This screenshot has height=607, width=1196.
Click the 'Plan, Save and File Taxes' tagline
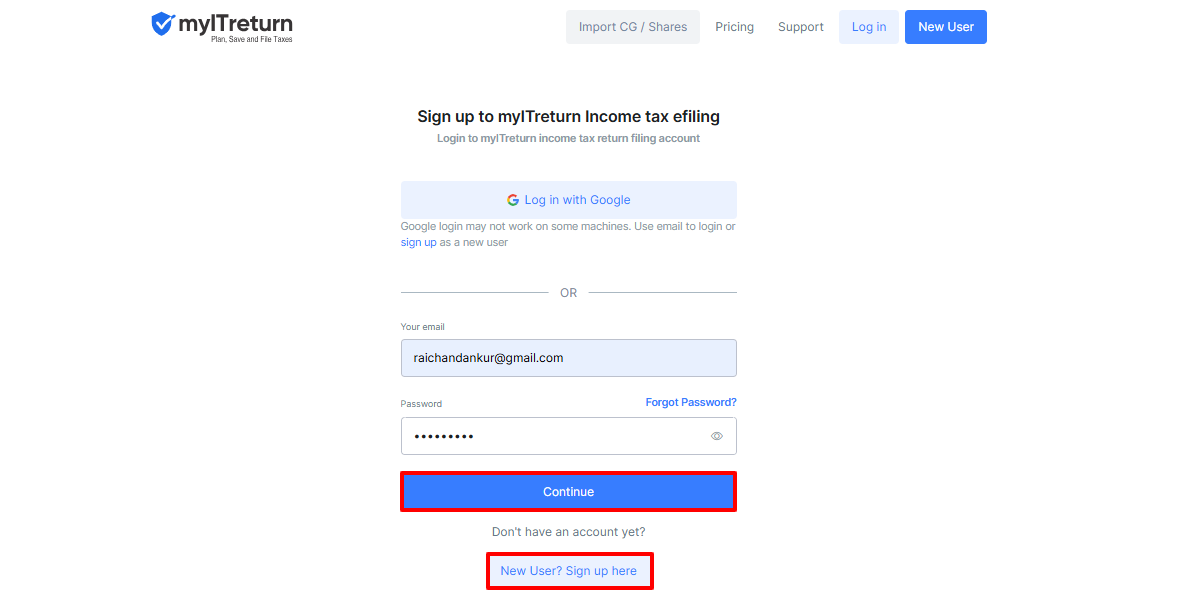(x=252, y=39)
